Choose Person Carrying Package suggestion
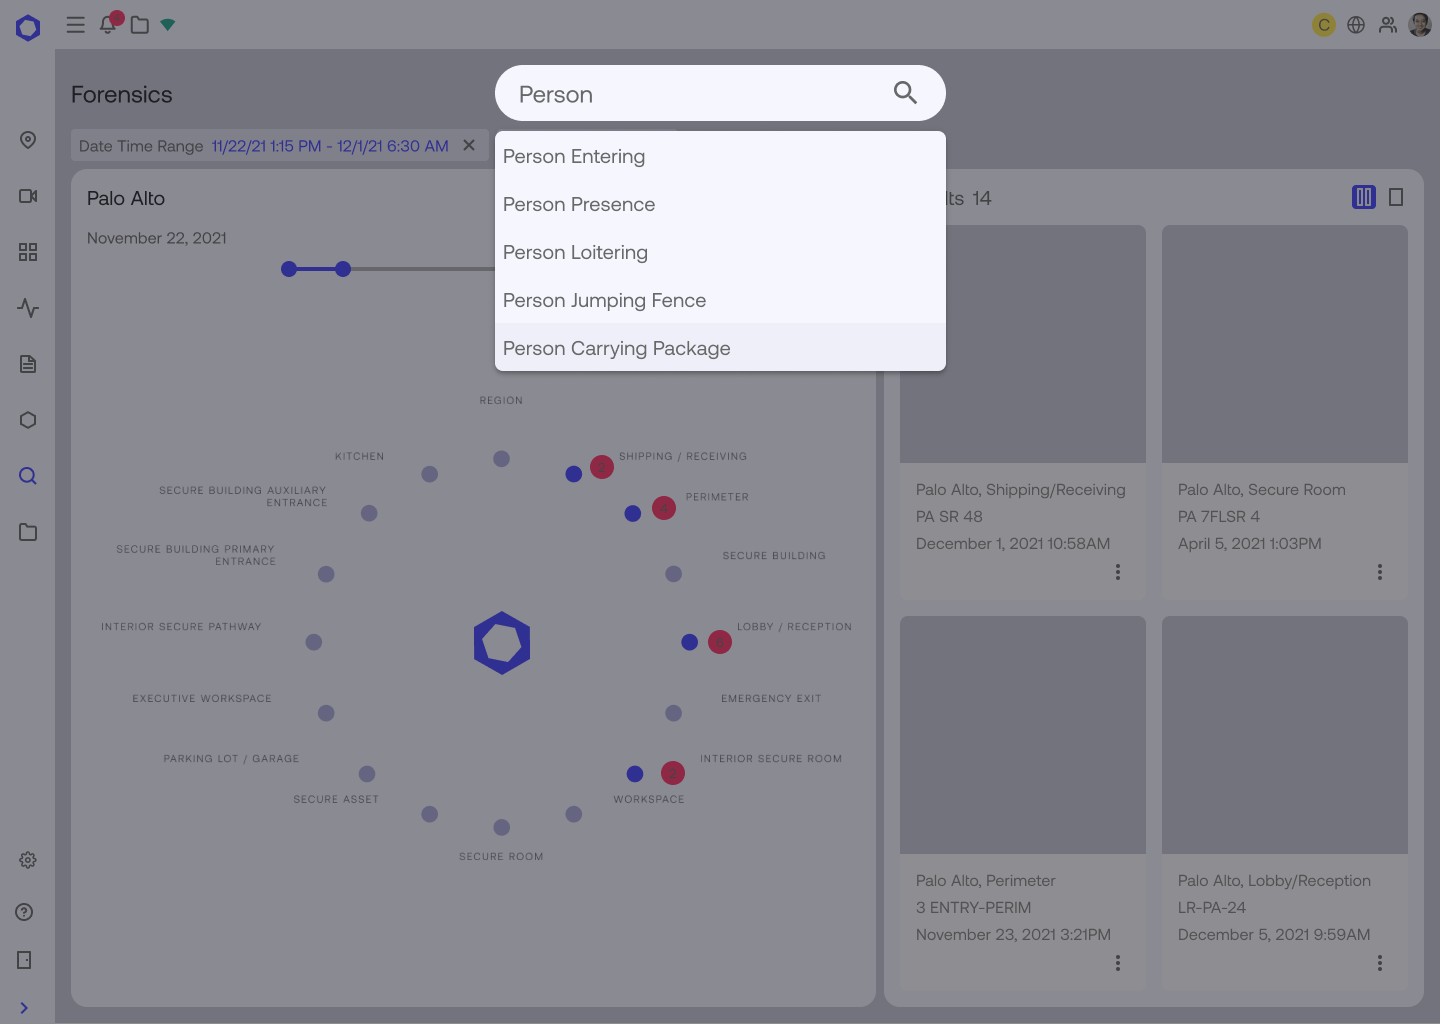 click(x=617, y=349)
